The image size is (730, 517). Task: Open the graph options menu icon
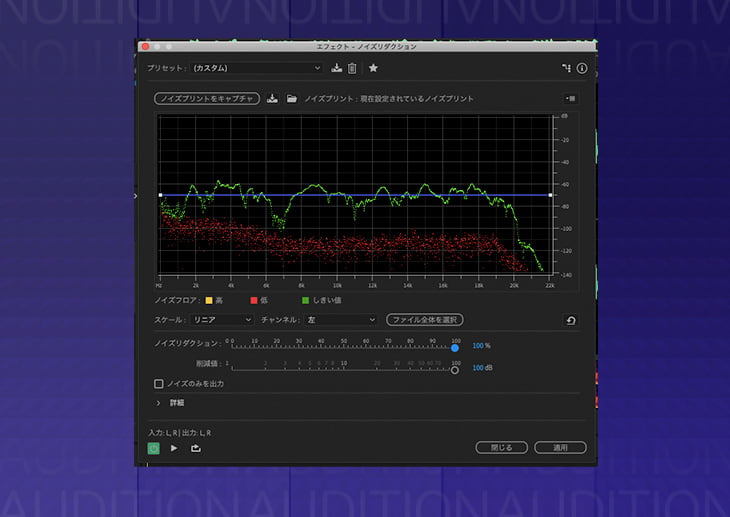(x=570, y=99)
